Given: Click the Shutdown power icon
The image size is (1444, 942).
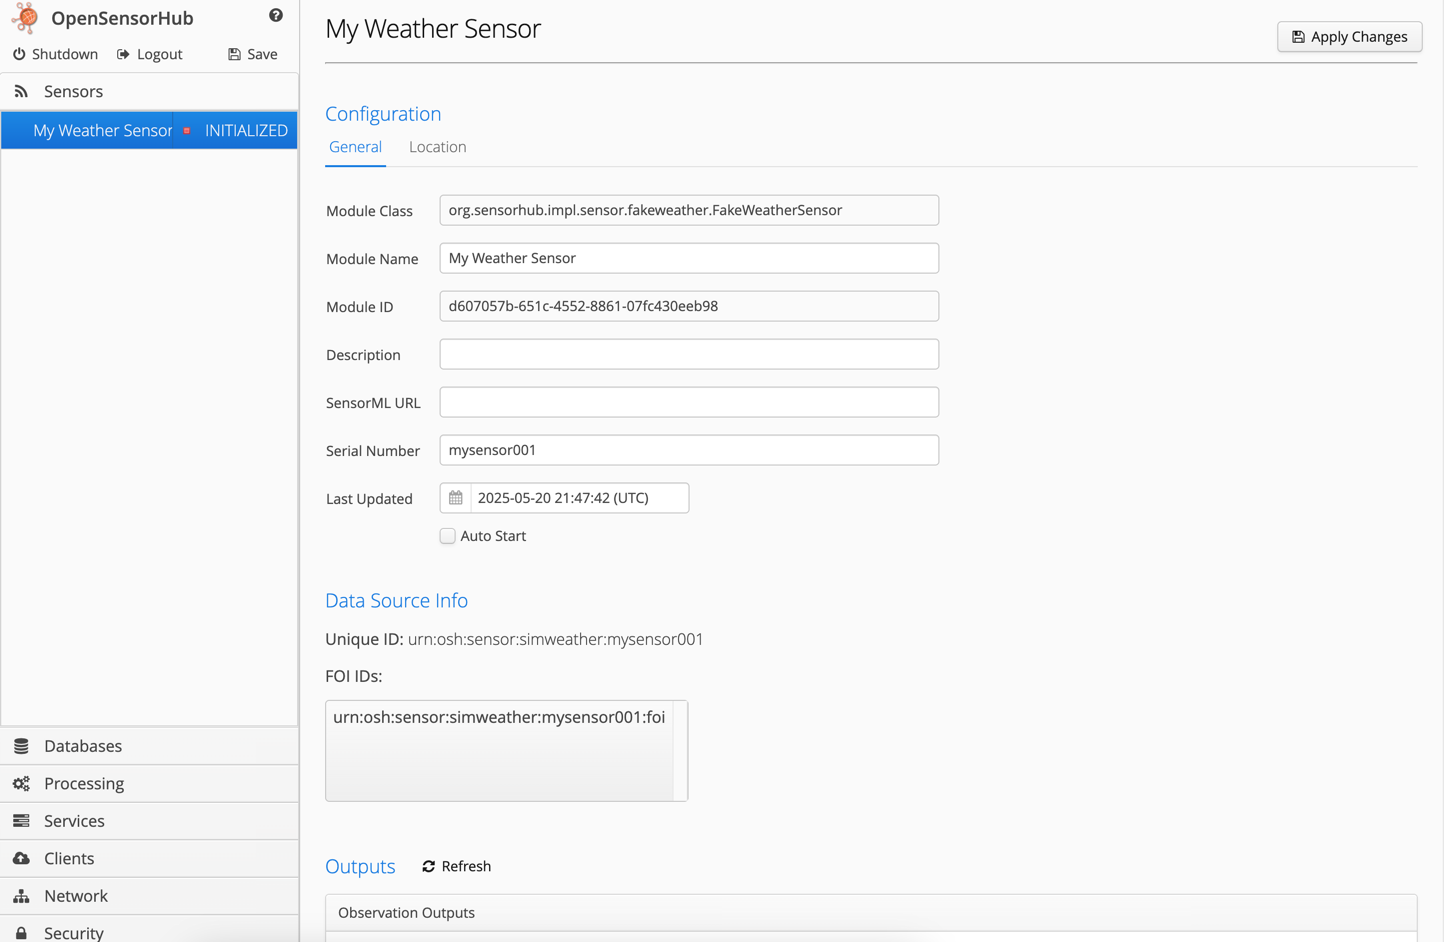Looking at the screenshot, I should [x=20, y=54].
